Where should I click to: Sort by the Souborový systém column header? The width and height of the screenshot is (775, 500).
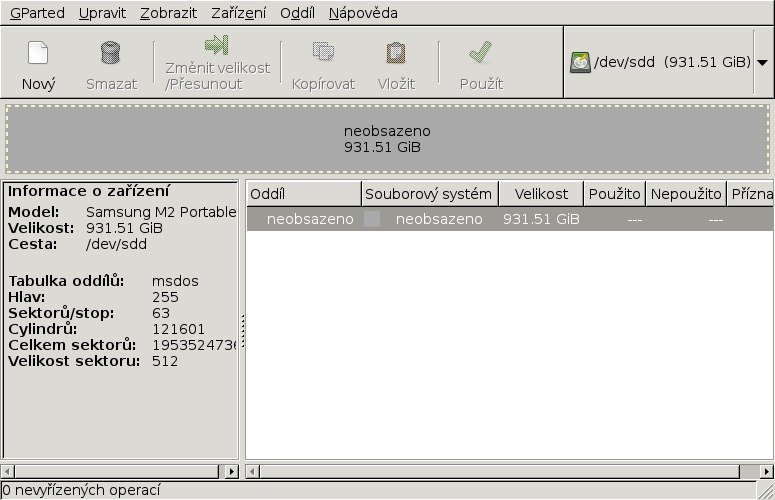[x=430, y=194]
